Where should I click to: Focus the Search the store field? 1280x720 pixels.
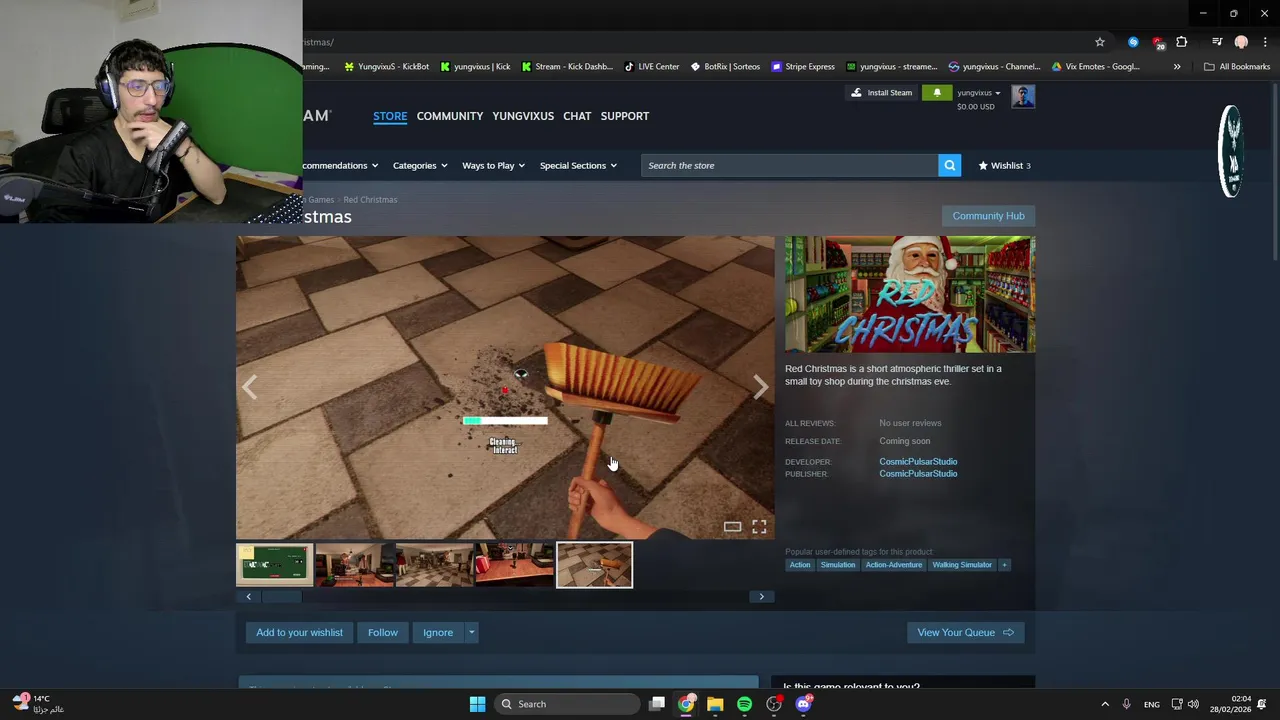(789, 166)
